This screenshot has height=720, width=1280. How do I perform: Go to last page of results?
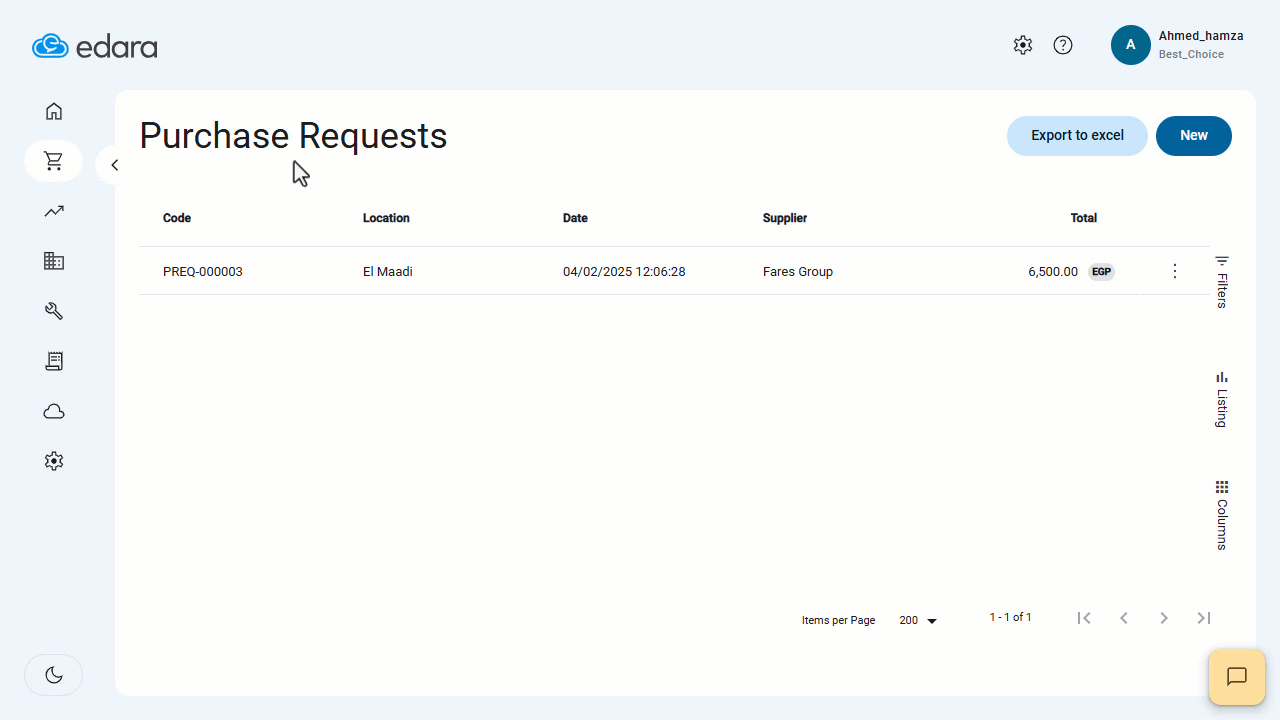(x=1204, y=618)
